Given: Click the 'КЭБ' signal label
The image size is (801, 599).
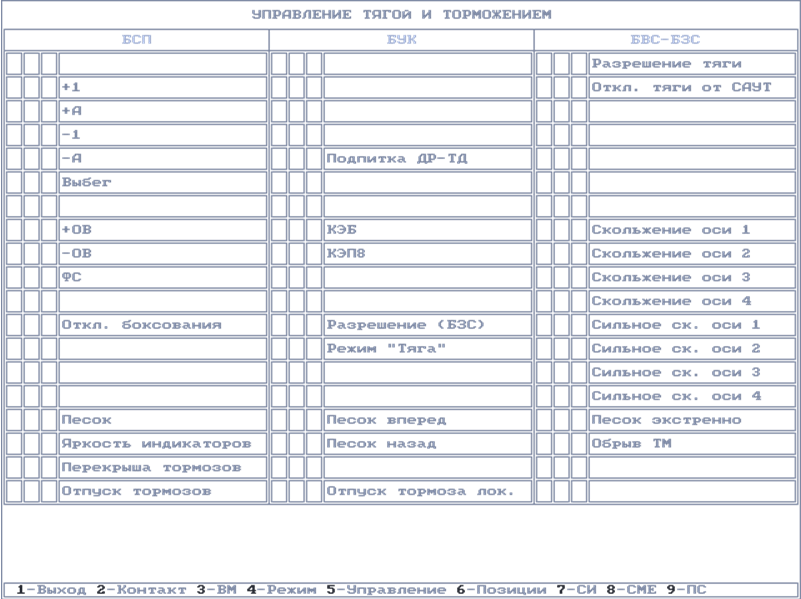Looking at the screenshot, I should pyautogui.click(x=341, y=230).
